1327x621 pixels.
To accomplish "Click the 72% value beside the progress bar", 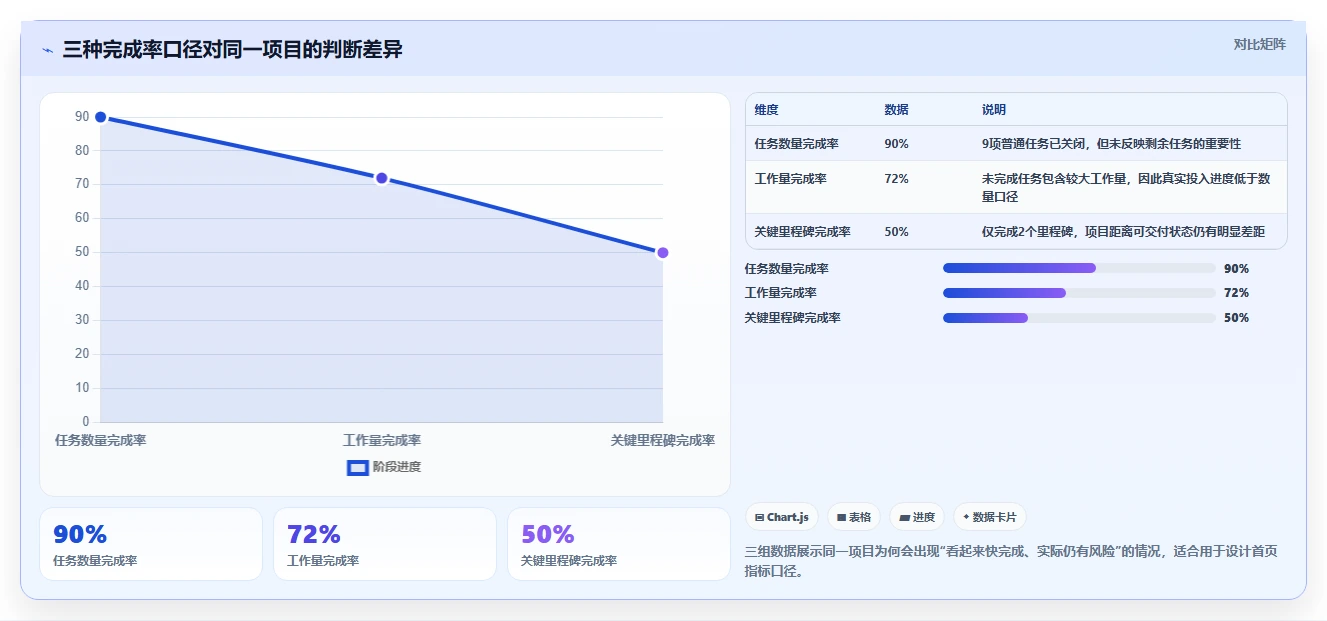I will 1236,293.
